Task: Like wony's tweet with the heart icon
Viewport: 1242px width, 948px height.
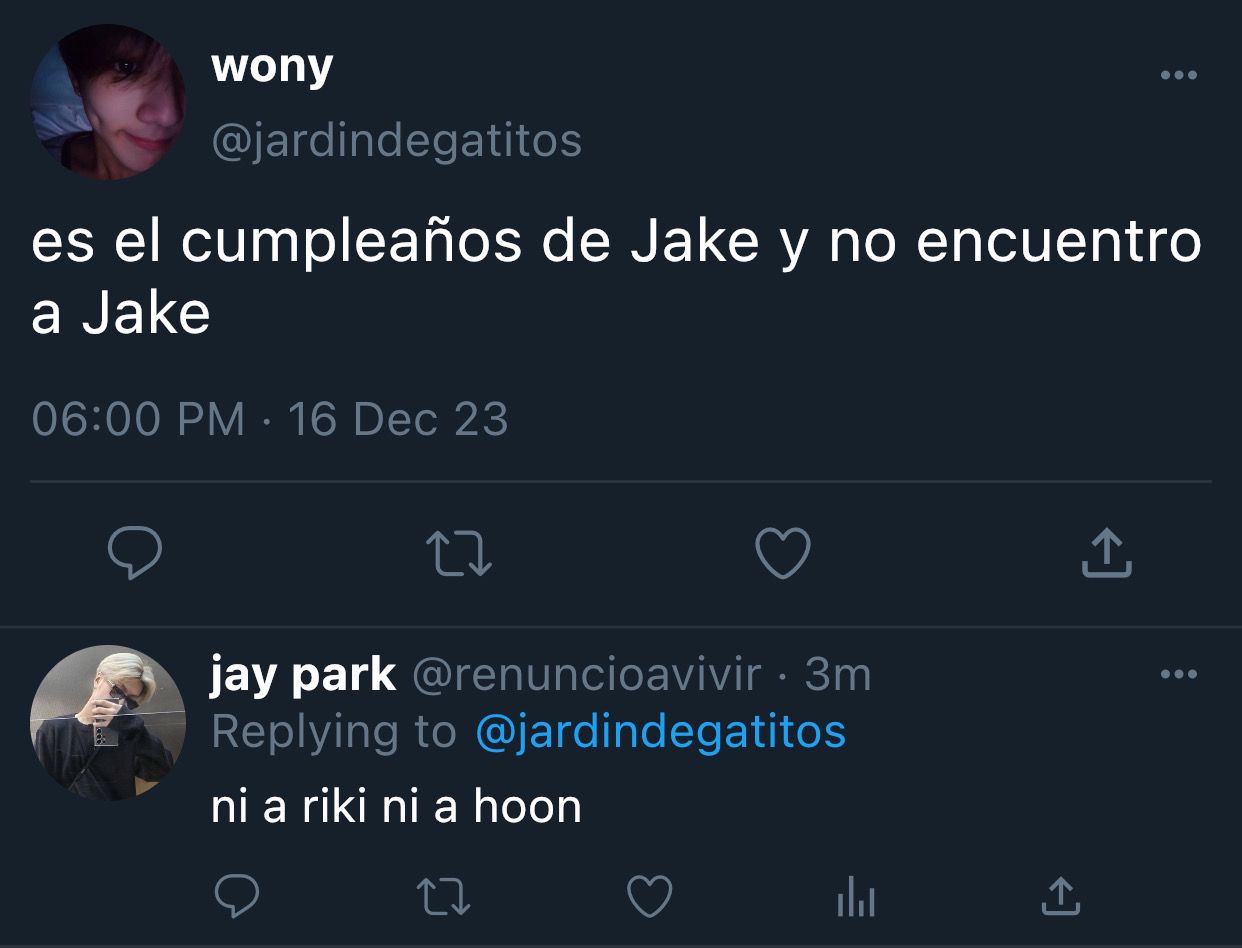Action: coord(783,554)
